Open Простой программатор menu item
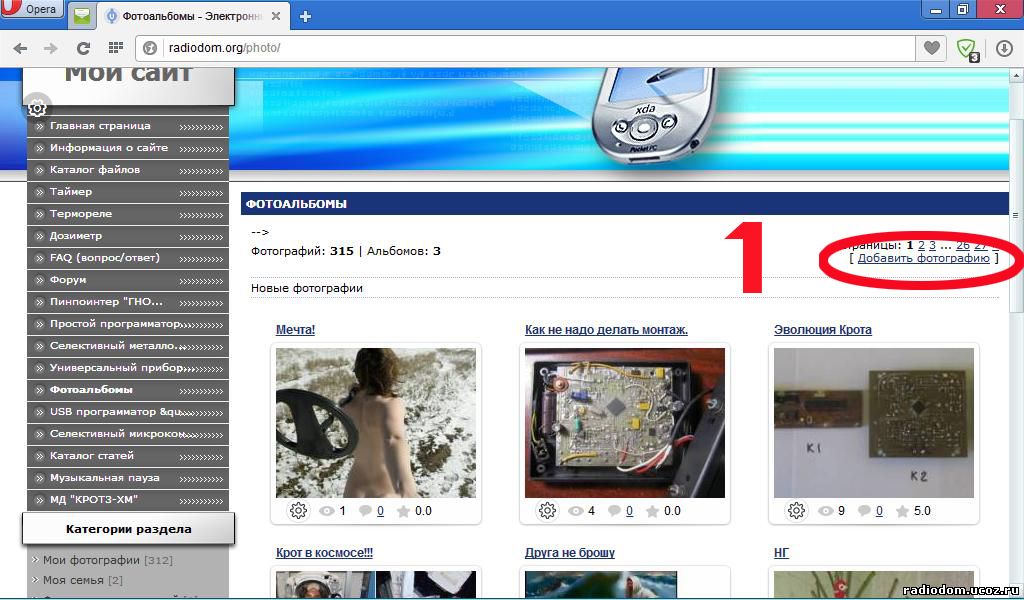This screenshot has height=600, width=1024. [128, 324]
